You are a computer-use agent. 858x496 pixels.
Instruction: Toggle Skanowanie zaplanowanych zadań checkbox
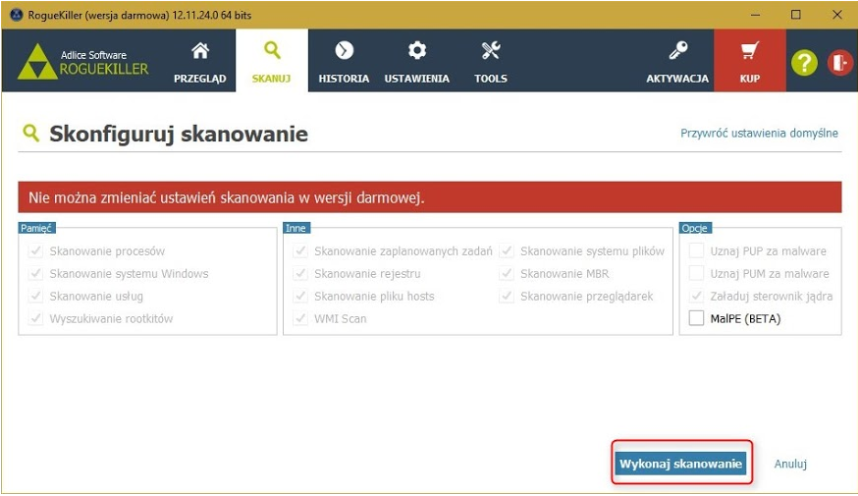click(300, 251)
